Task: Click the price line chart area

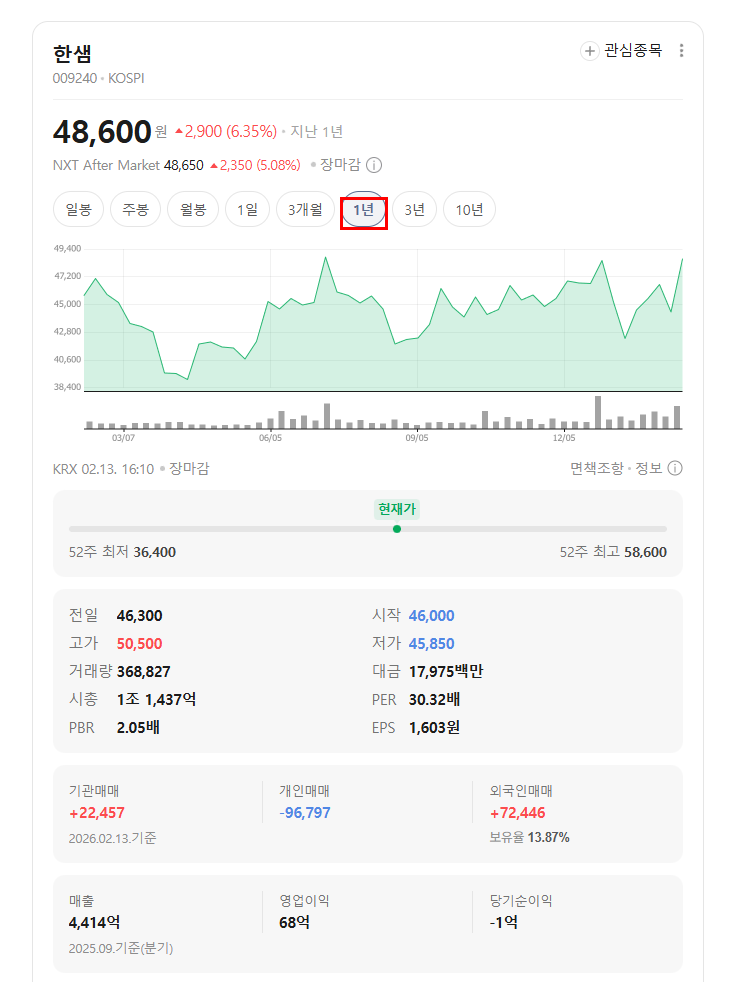Action: pyautogui.click(x=383, y=321)
